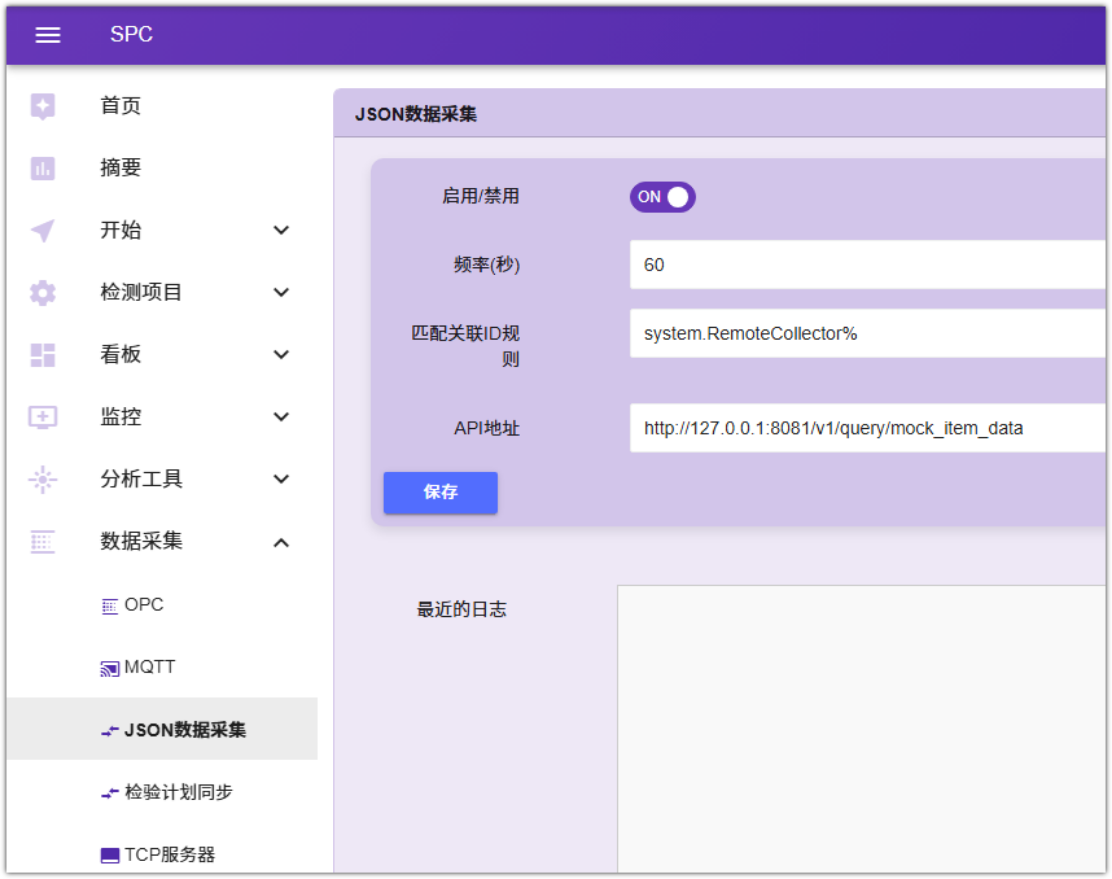Click the summary (摘要) chart icon
The height and width of the screenshot is (879, 1112).
click(x=43, y=168)
